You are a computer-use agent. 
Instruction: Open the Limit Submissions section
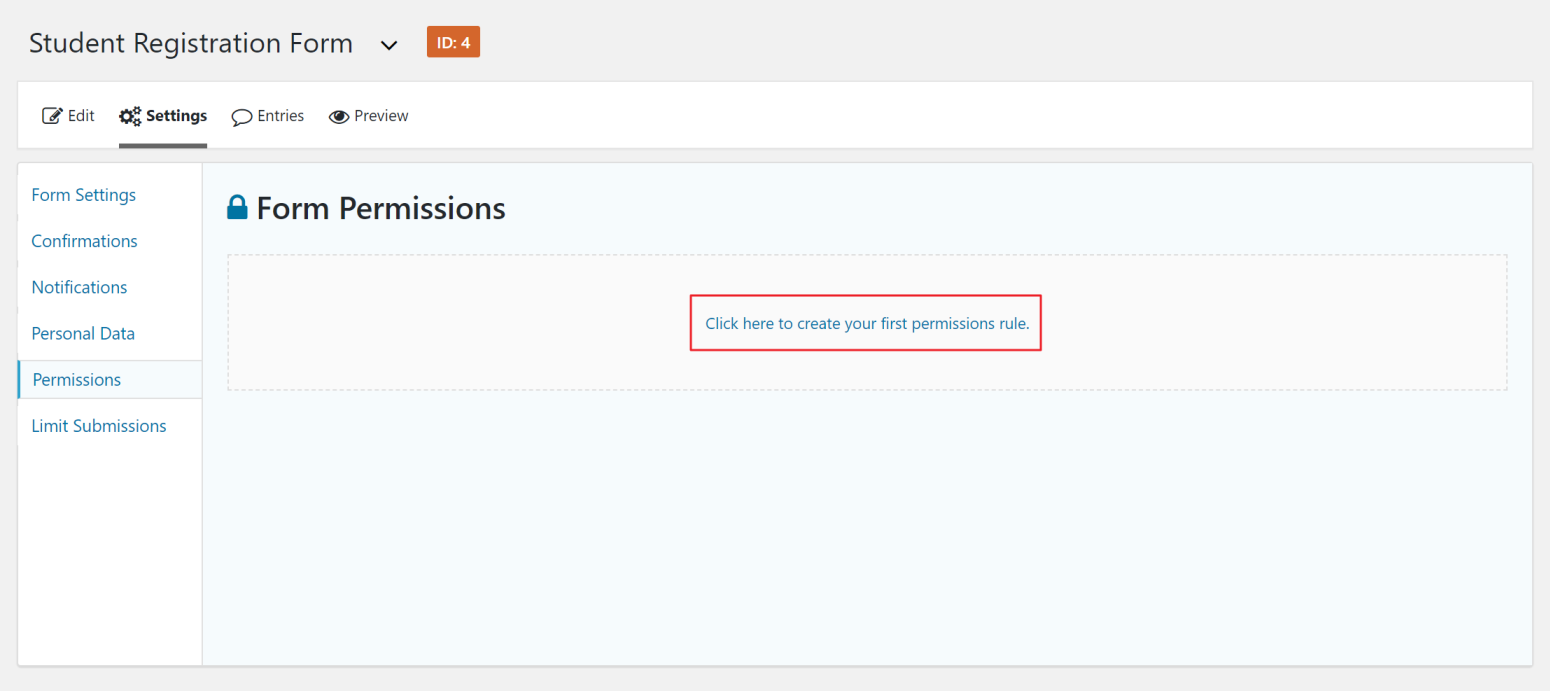click(x=99, y=426)
